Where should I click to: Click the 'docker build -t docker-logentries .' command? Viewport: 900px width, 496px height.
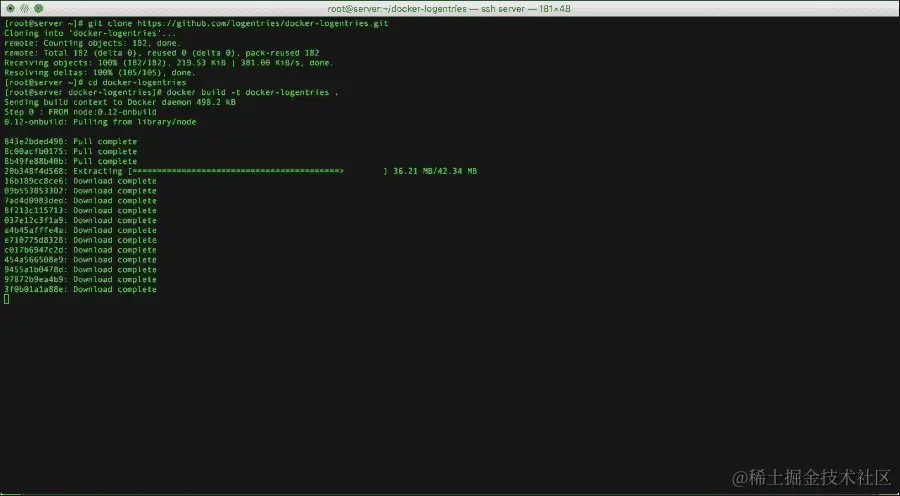pos(253,92)
